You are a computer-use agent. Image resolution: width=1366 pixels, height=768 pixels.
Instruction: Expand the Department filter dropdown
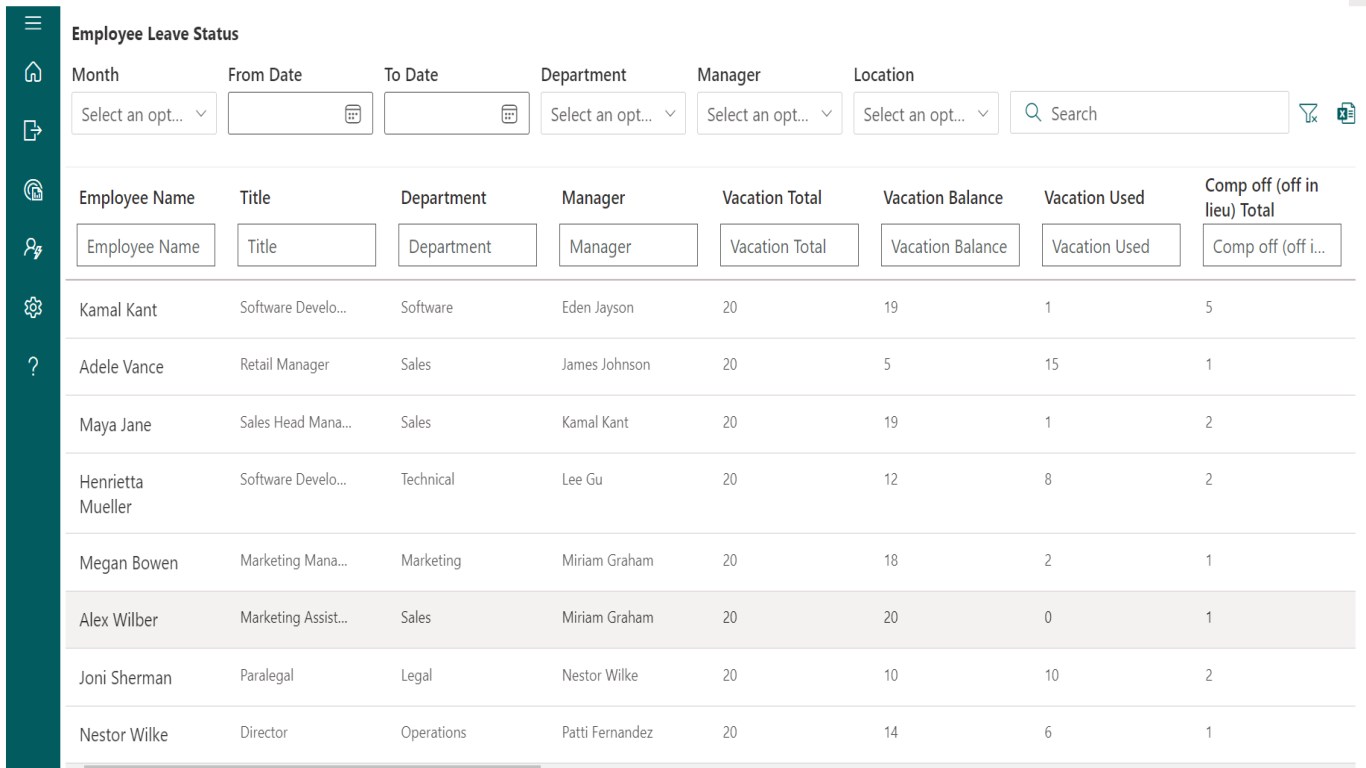[613, 115]
